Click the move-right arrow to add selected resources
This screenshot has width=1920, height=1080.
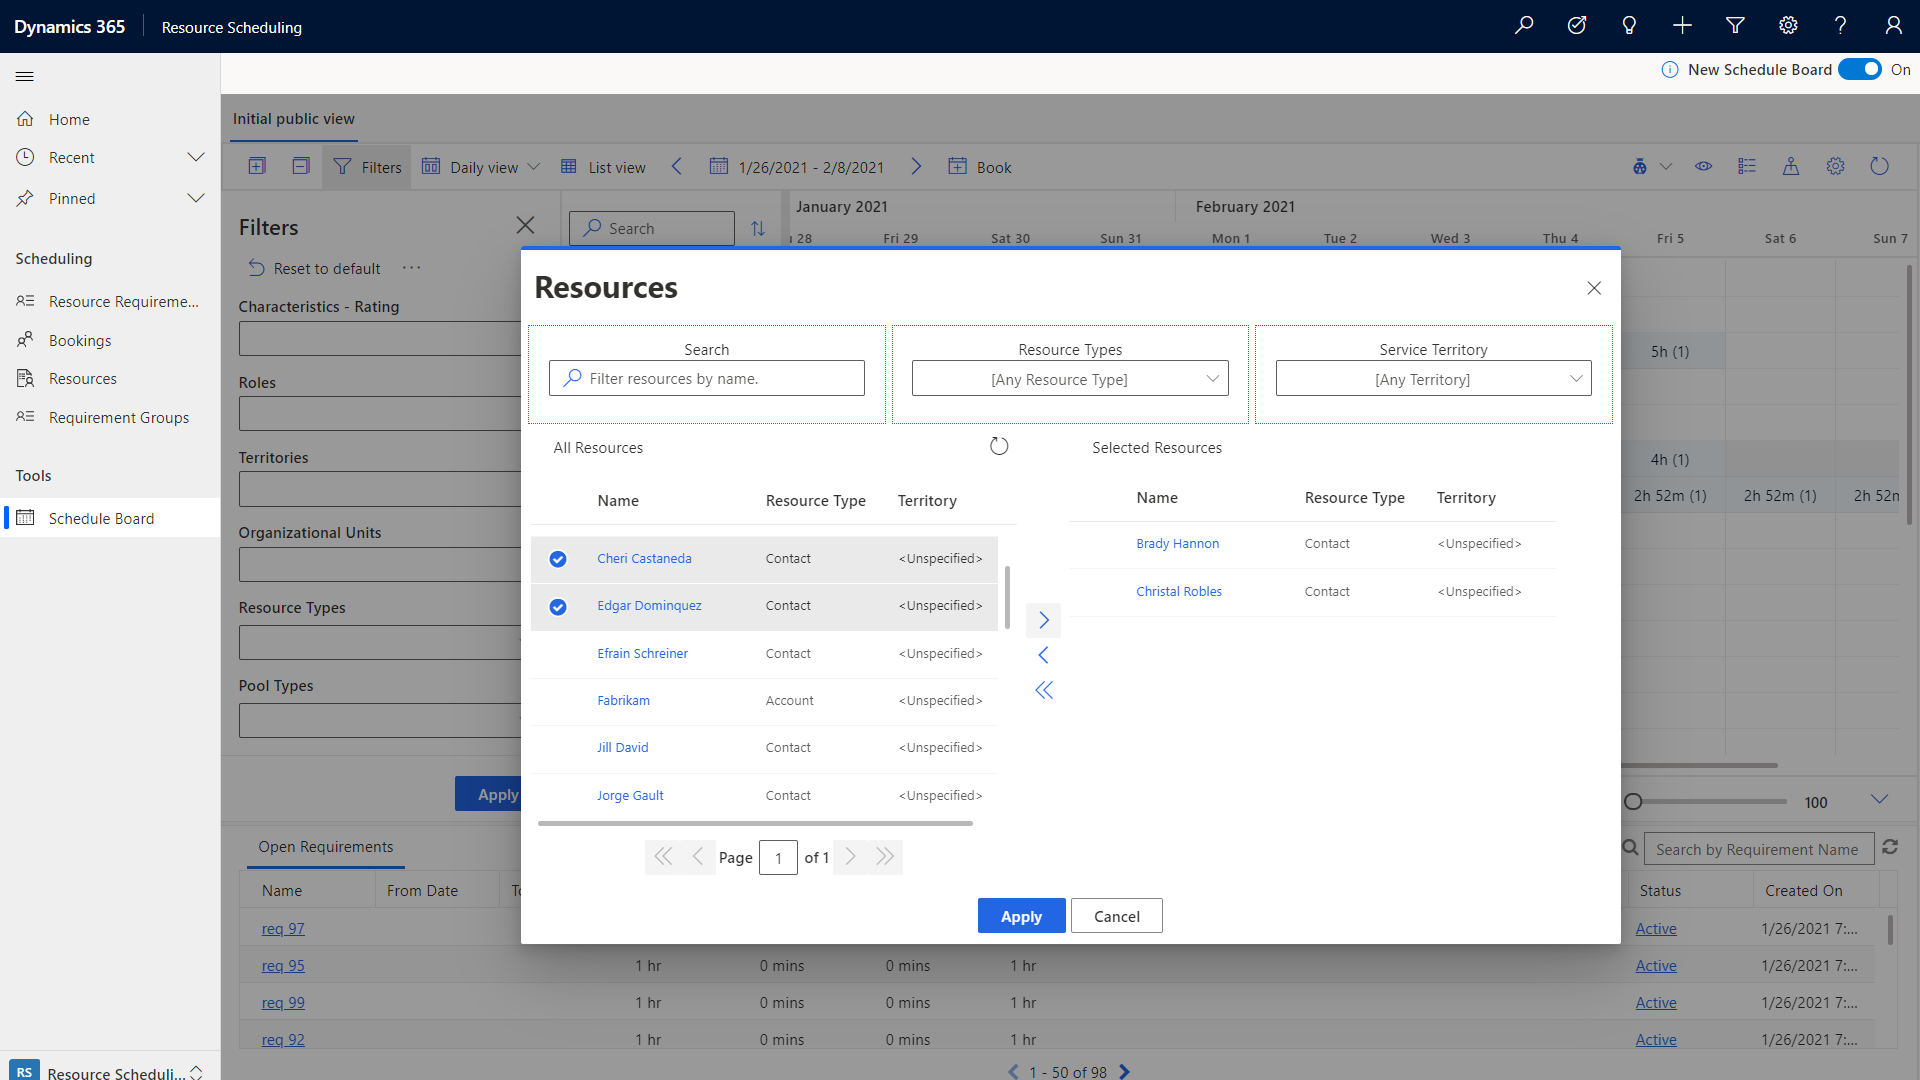pos(1043,620)
